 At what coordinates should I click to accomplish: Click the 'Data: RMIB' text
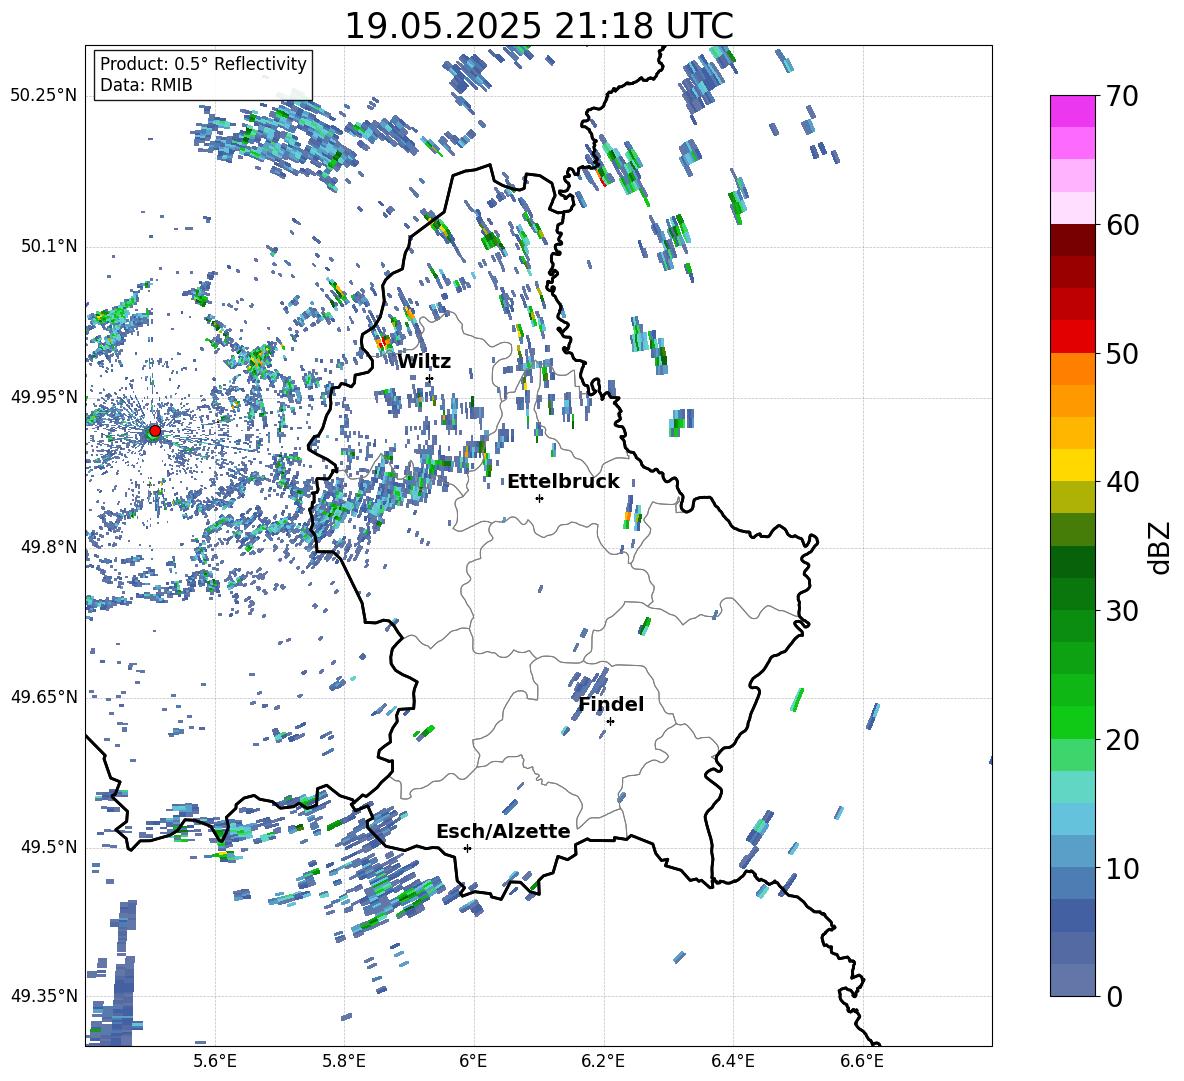tap(146, 85)
